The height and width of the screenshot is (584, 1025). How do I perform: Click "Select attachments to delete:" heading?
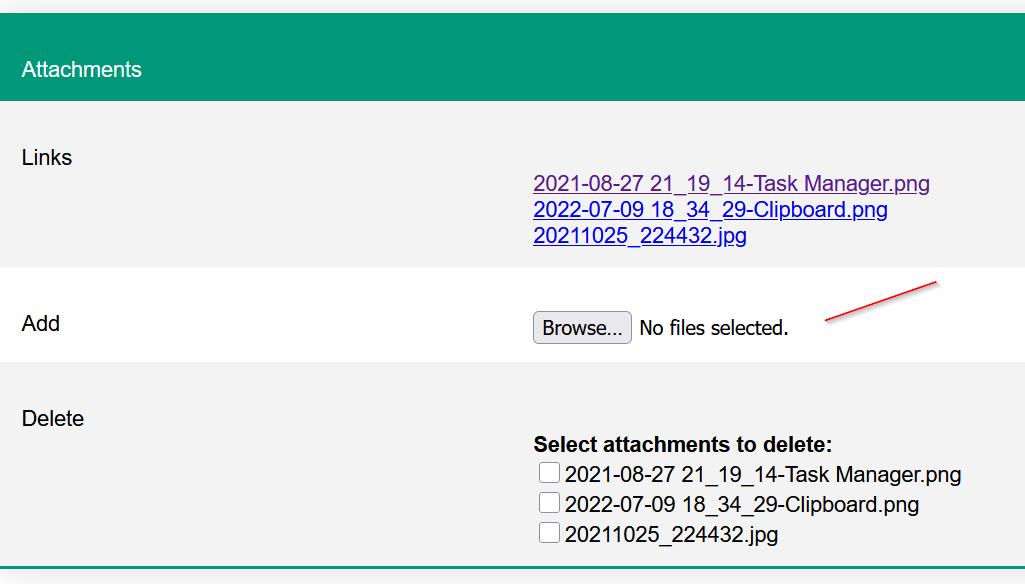pos(682,445)
